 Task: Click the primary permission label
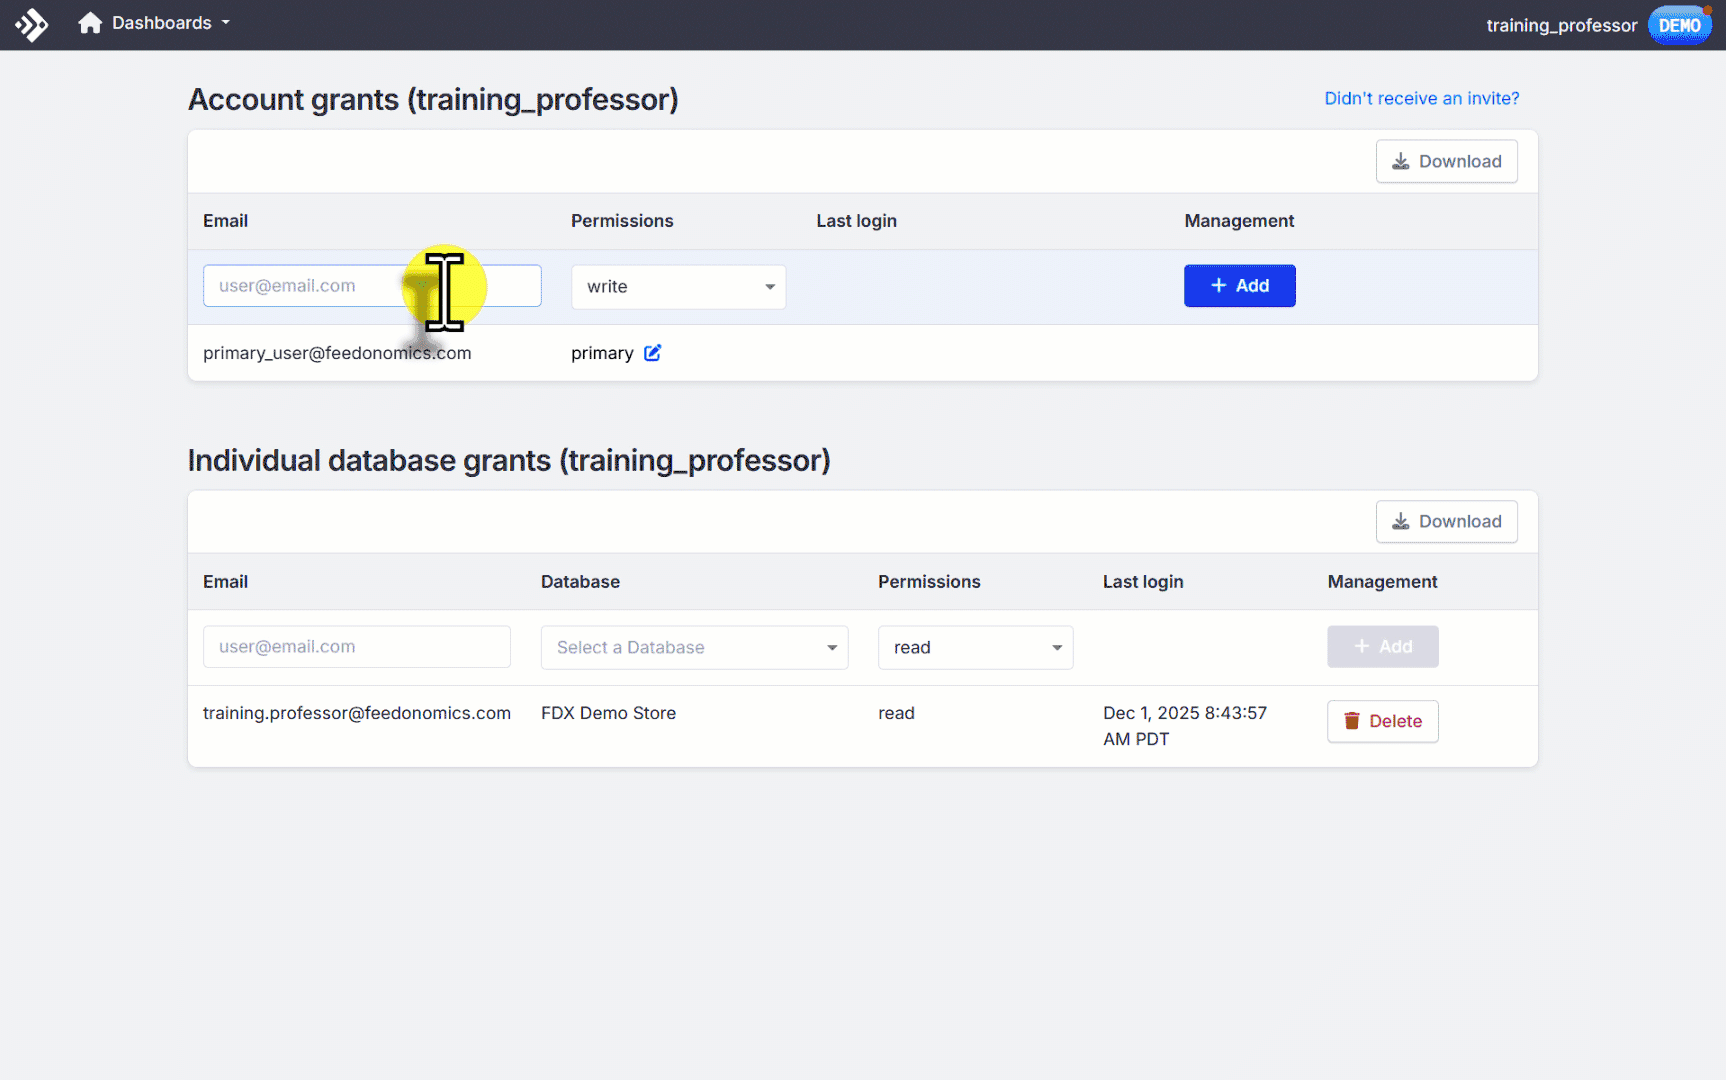602,354
